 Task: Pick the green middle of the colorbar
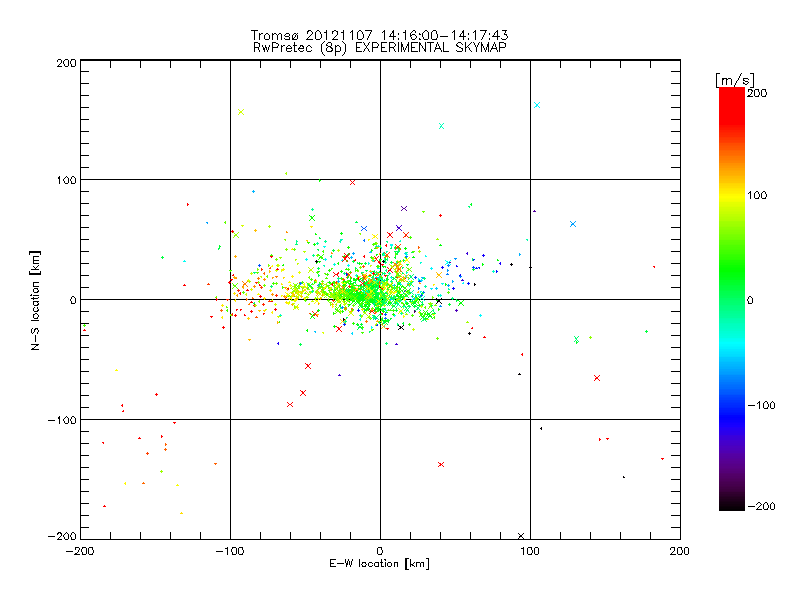pos(731,299)
